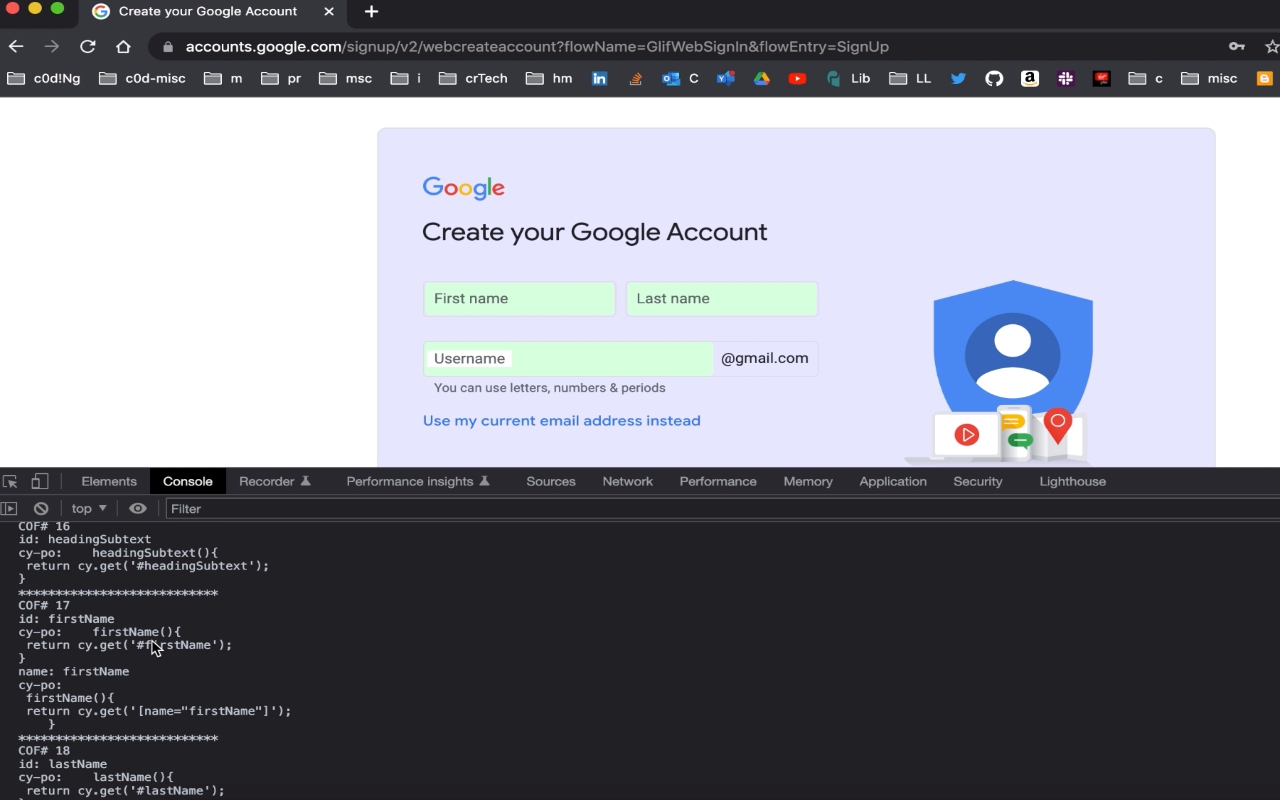This screenshot has width=1280, height=800.
Task: Open Stack Overflow bookmark
Action: tap(635, 78)
